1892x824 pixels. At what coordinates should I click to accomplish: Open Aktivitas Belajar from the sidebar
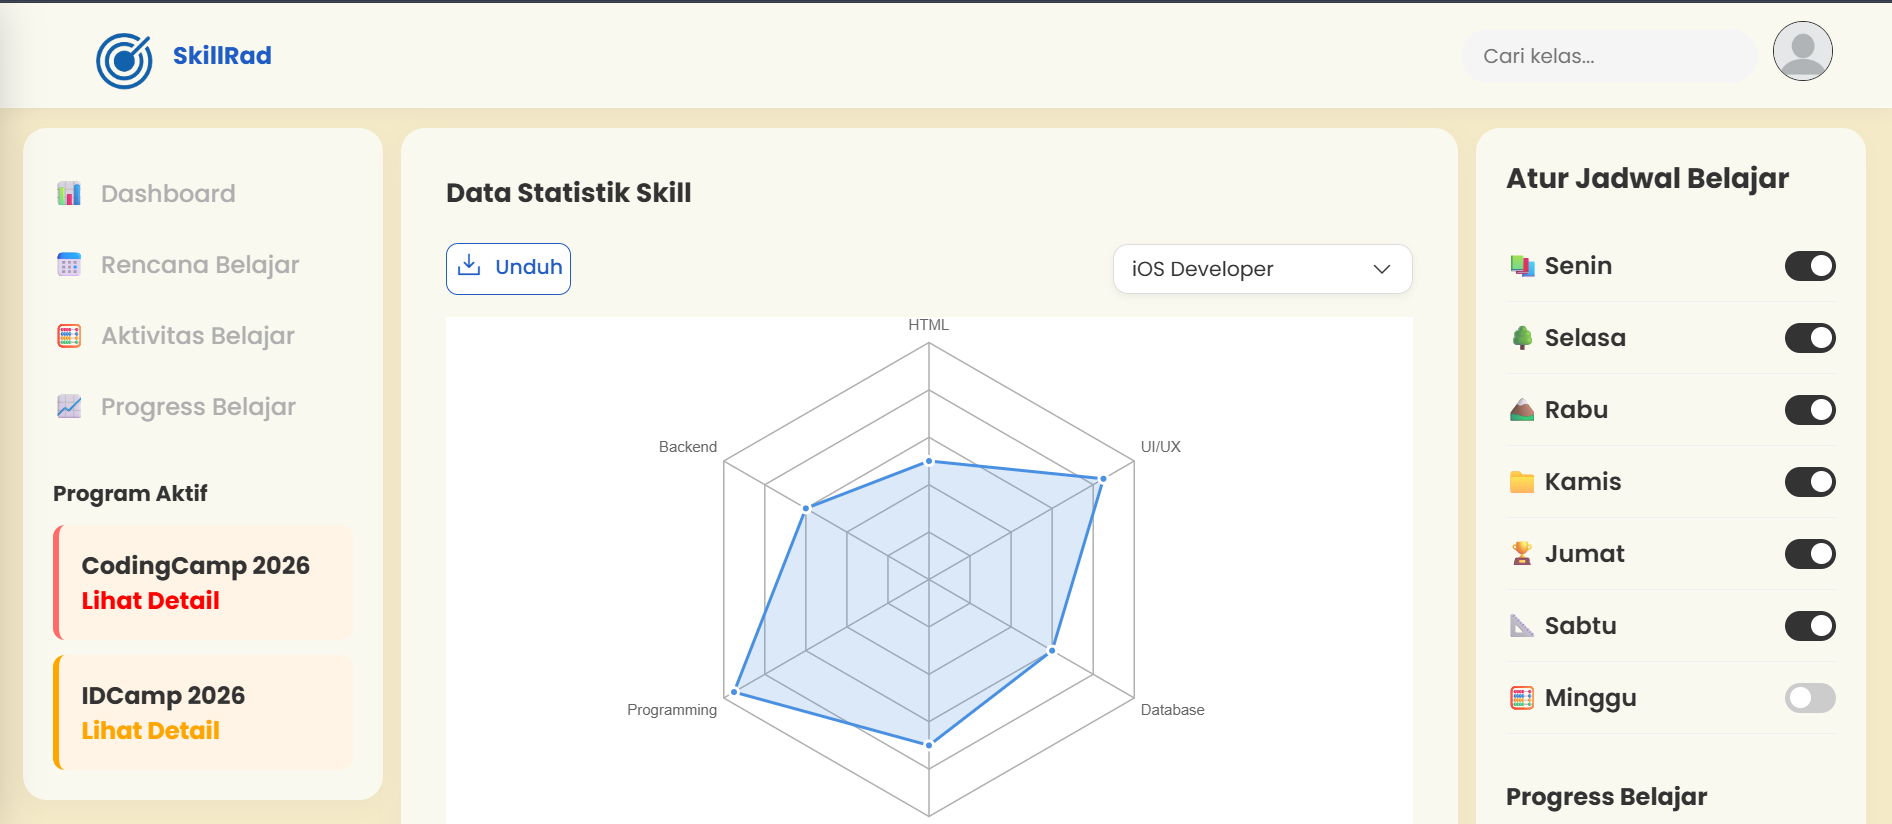(x=196, y=336)
